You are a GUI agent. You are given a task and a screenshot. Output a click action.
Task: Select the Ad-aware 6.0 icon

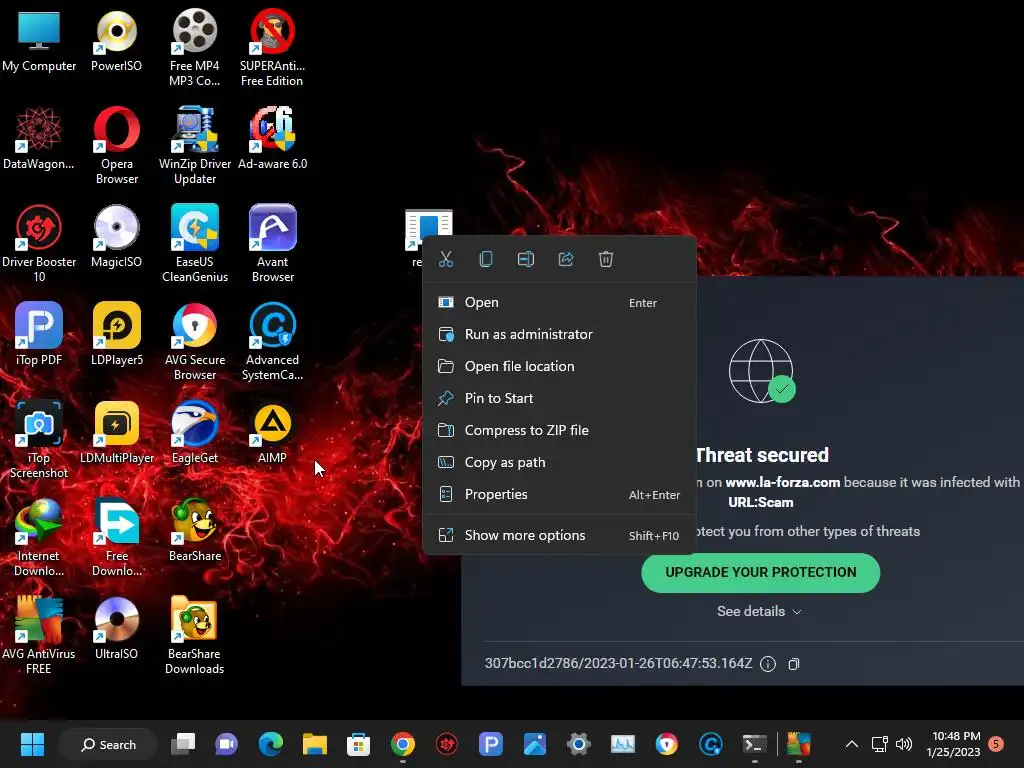tap(272, 138)
